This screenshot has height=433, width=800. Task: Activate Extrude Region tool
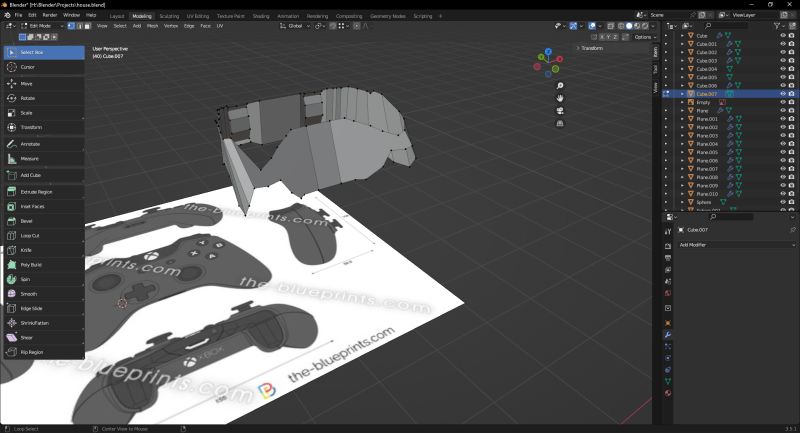[x=44, y=192]
